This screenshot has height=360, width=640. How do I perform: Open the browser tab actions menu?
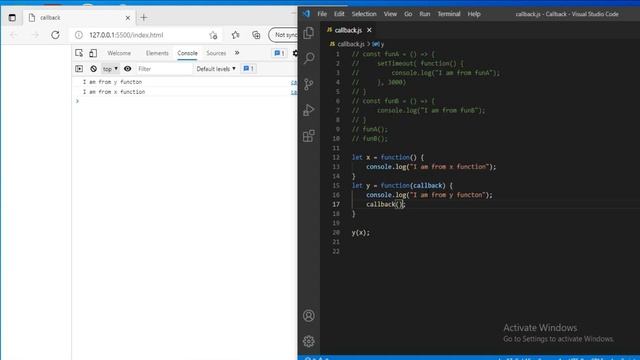click(12, 18)
